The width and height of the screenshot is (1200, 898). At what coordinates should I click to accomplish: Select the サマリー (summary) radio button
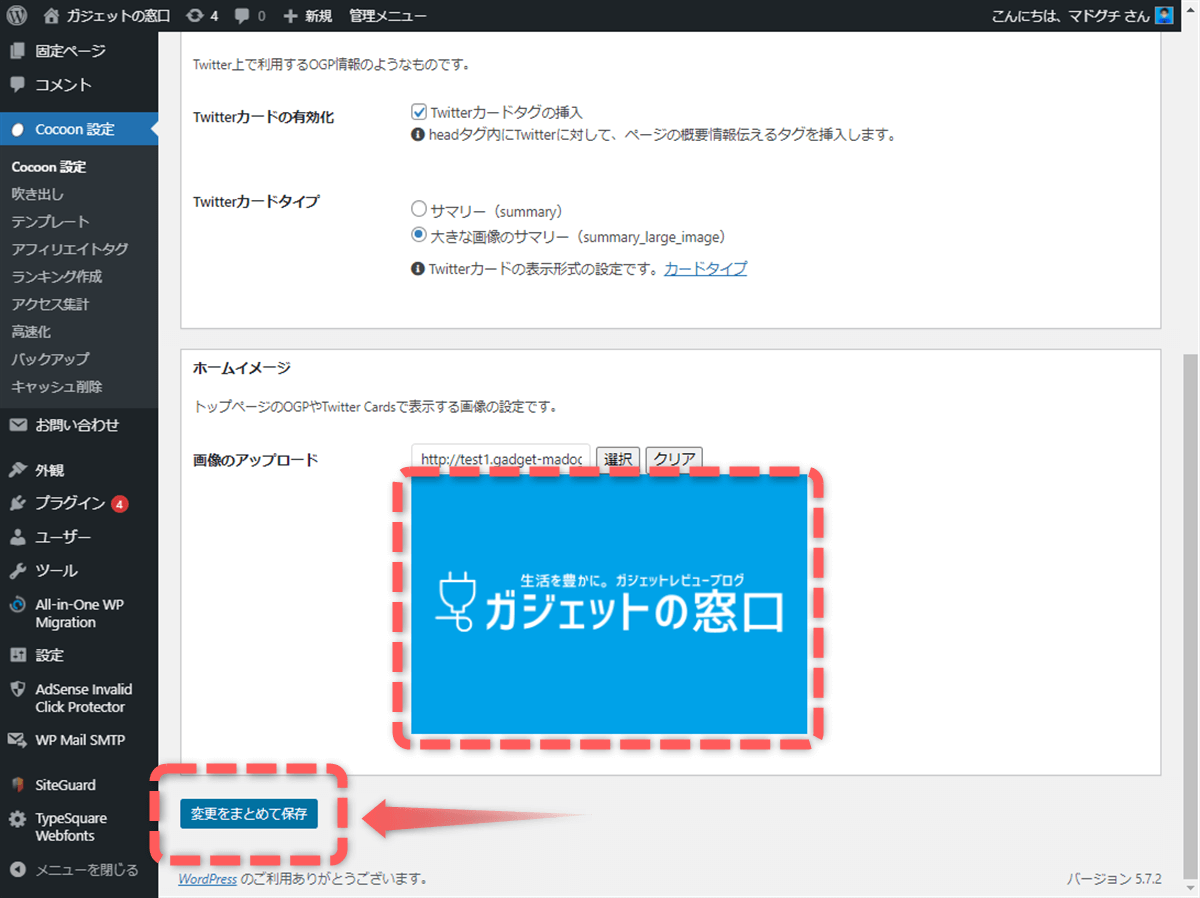click(419, 210)
